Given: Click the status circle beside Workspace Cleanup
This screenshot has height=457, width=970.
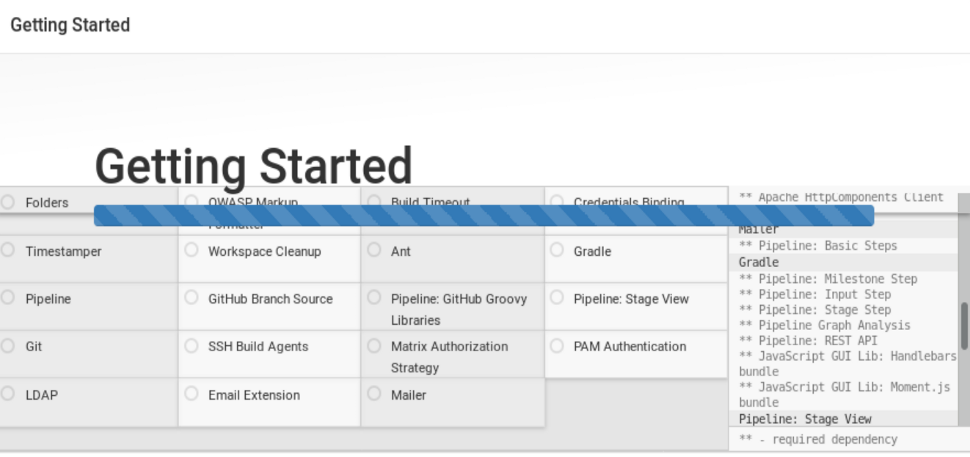Looking at the screenshot, I should point(191,249).
